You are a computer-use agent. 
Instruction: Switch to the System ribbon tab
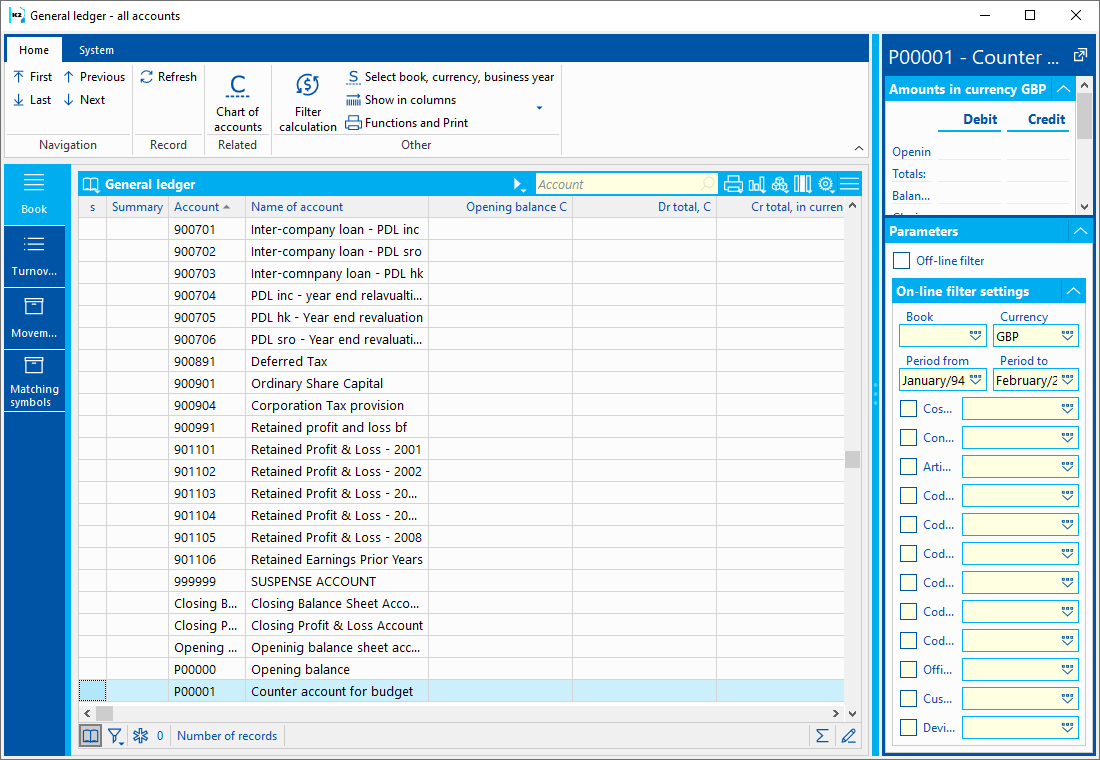[x=97, y=50]
